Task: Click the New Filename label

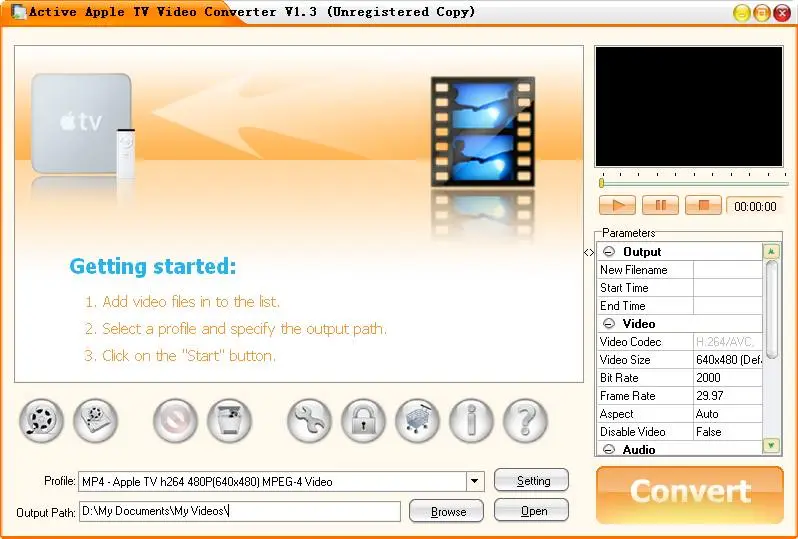Action: pos(633,270)
